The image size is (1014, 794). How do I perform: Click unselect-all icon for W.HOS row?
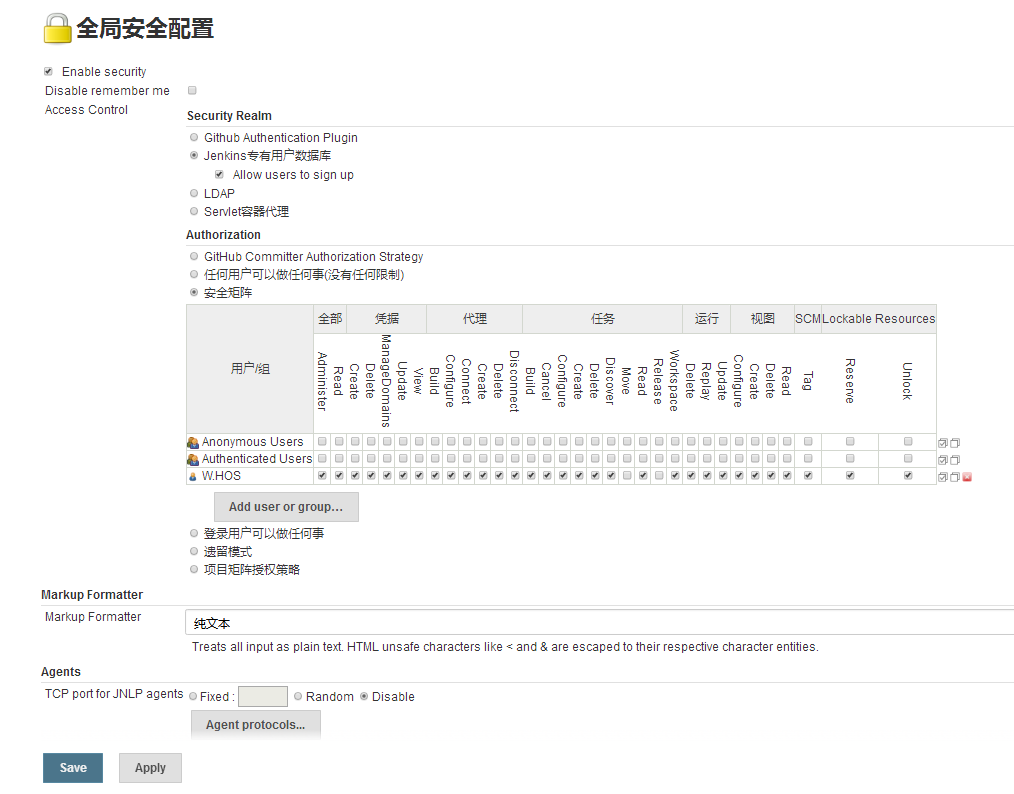955,477
